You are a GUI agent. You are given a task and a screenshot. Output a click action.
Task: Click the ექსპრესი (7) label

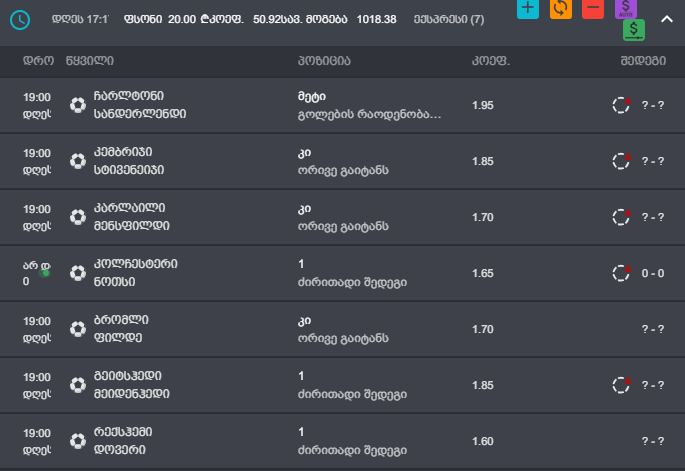pos(449,20)
